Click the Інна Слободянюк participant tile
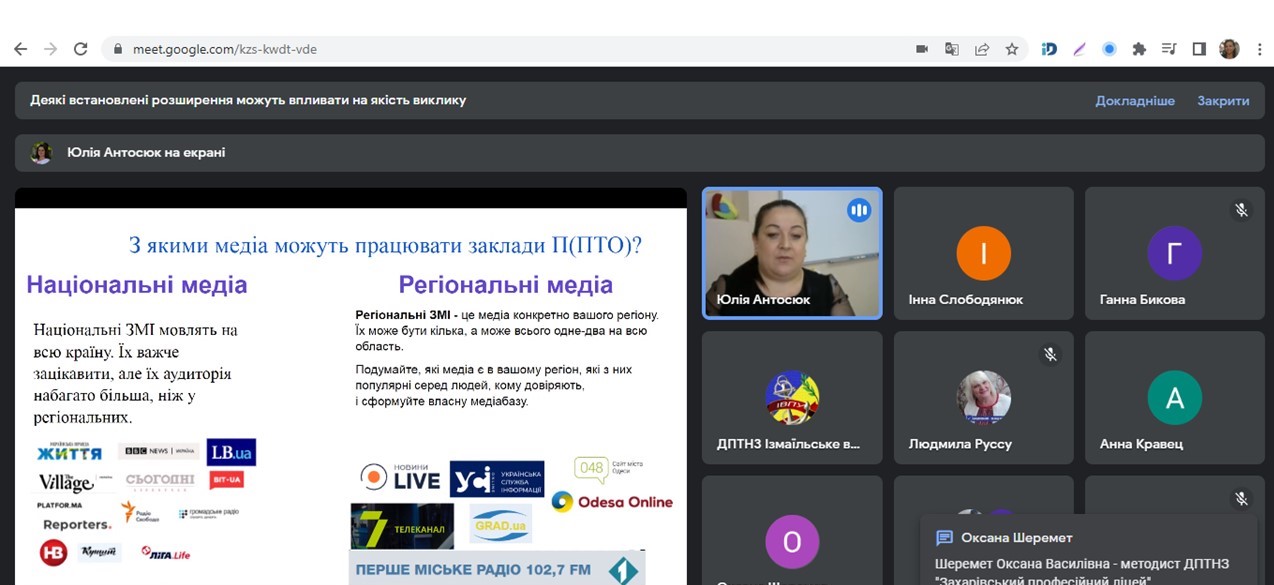This screenshot has width=1274, height=585. click(x=983, y=252)
